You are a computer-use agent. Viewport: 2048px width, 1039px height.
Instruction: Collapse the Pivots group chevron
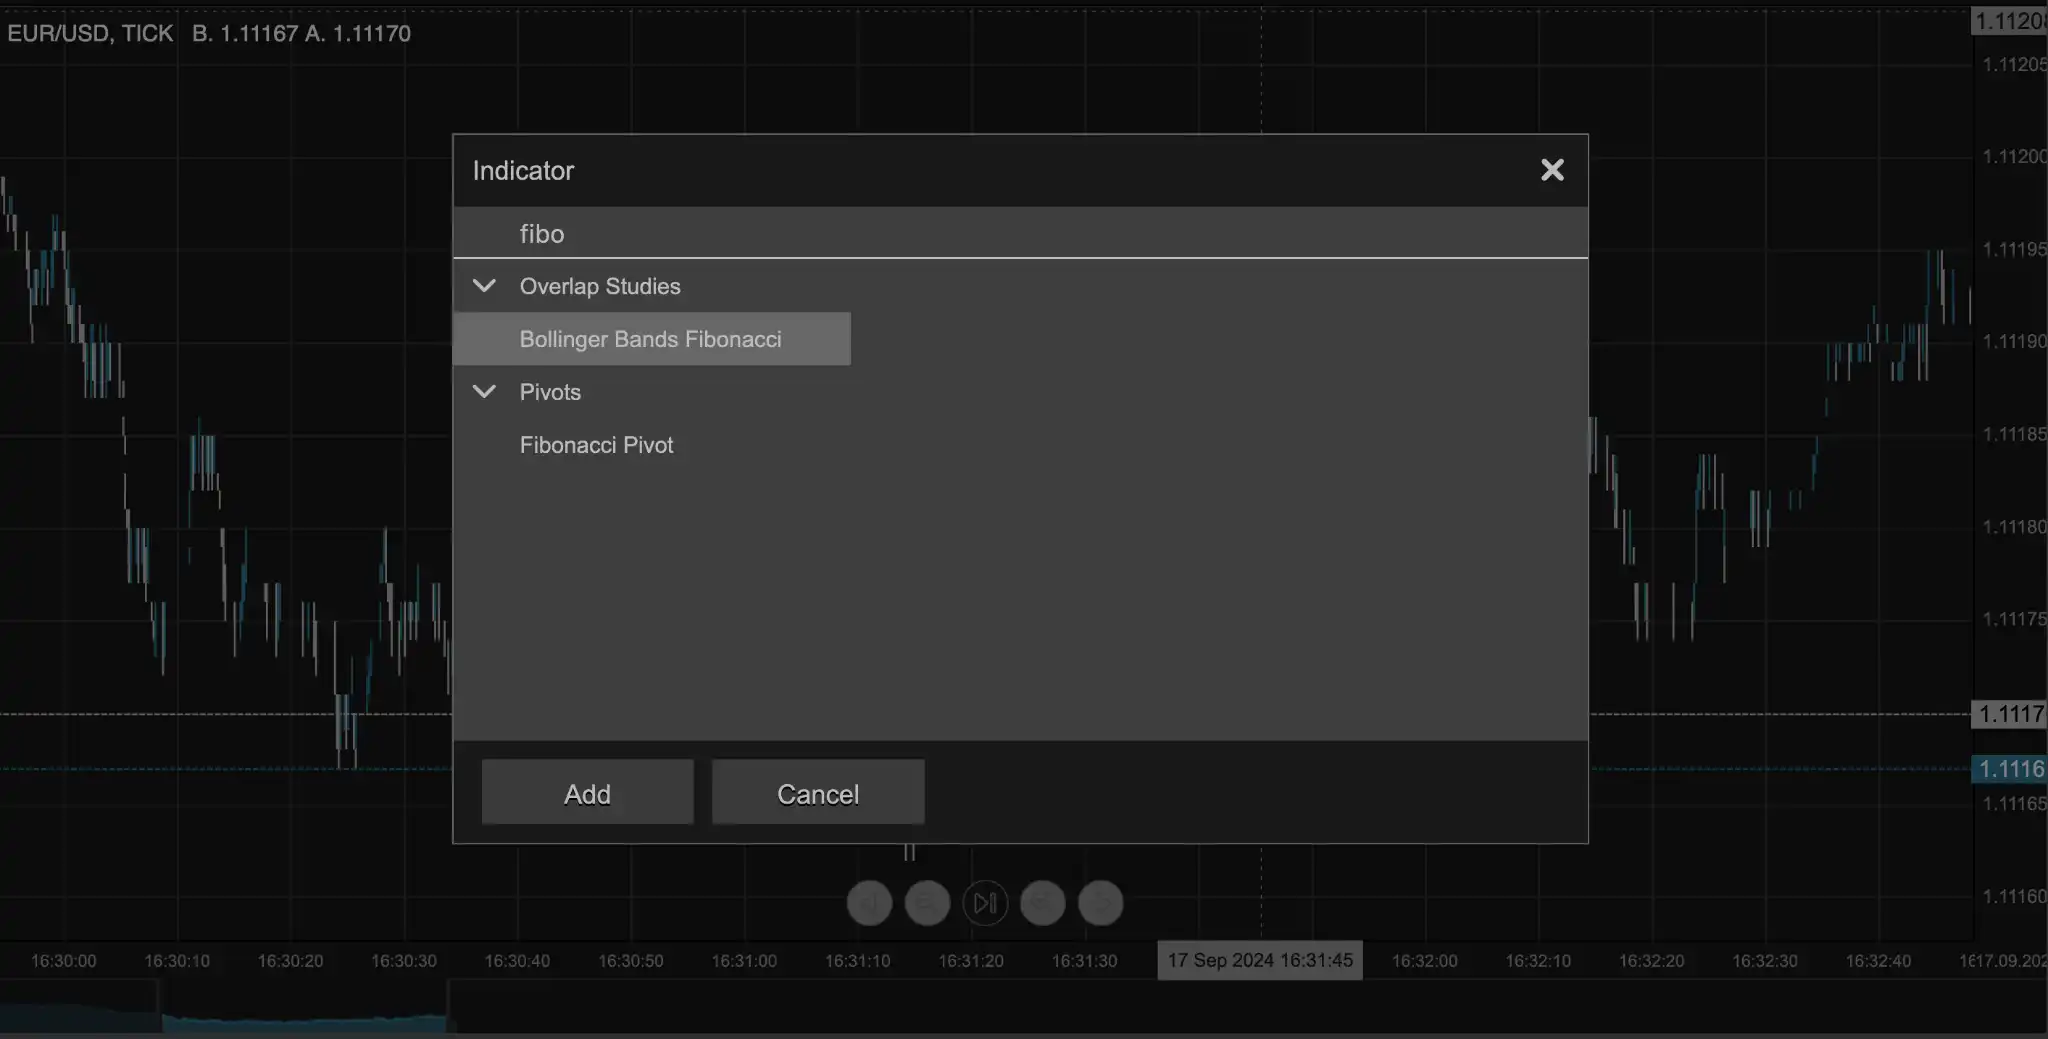pyautogui.click(x=484, y=392)
